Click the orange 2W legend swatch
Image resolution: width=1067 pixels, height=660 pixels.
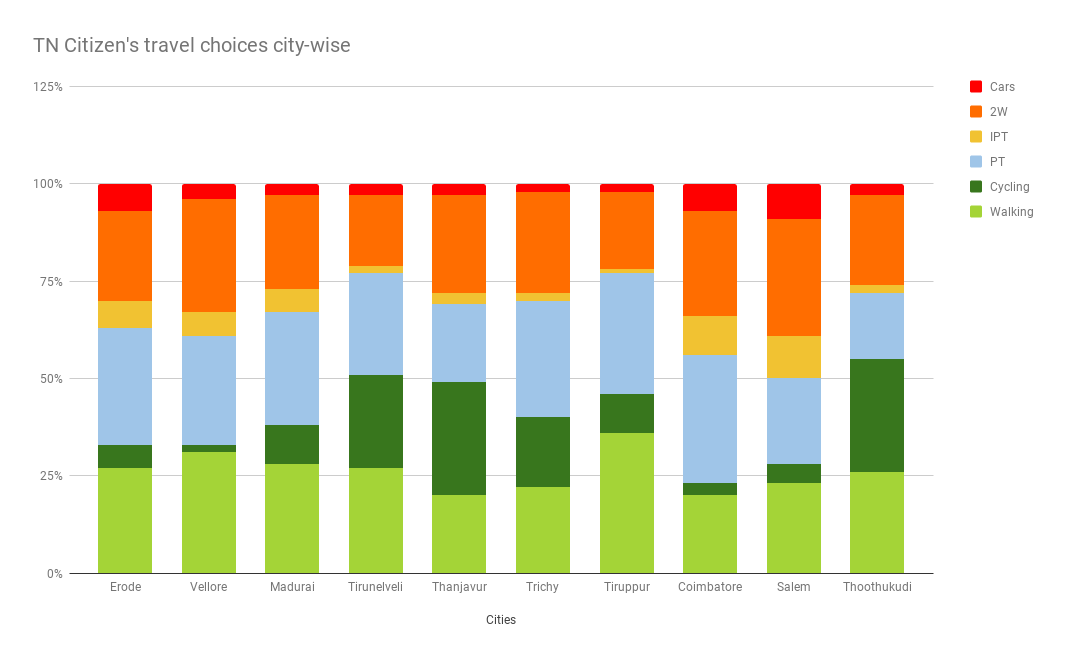coord(976,112)
